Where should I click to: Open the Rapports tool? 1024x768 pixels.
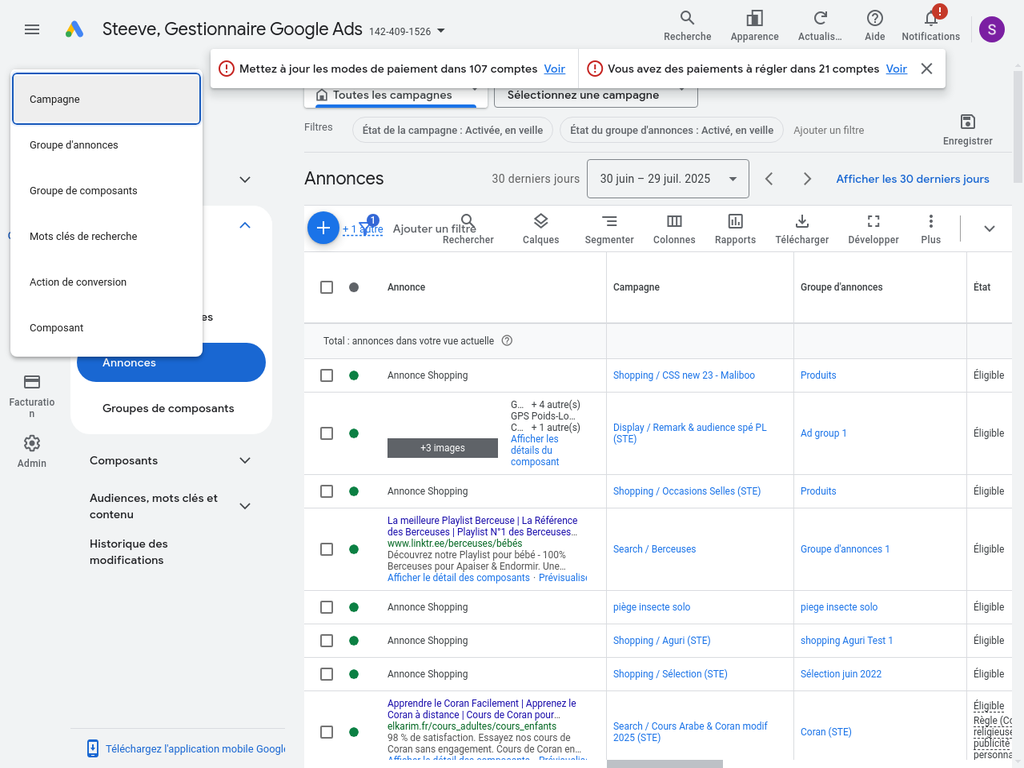click(x=735, y=229)
